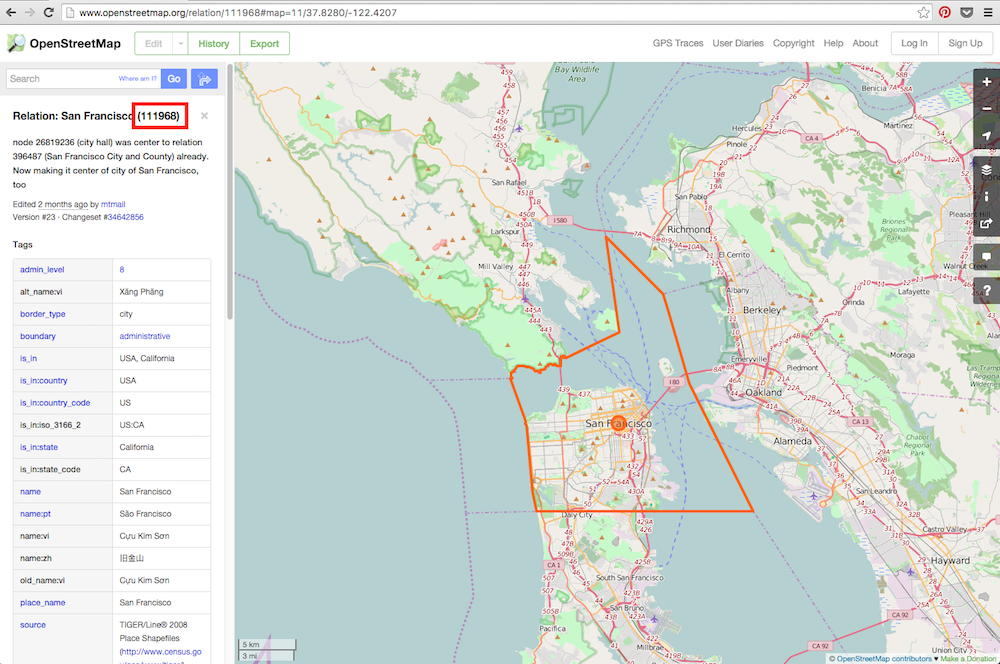This screenshot has width=1000, height=664.
Task: Add a note with the comment icon
Action: [987, 256]
